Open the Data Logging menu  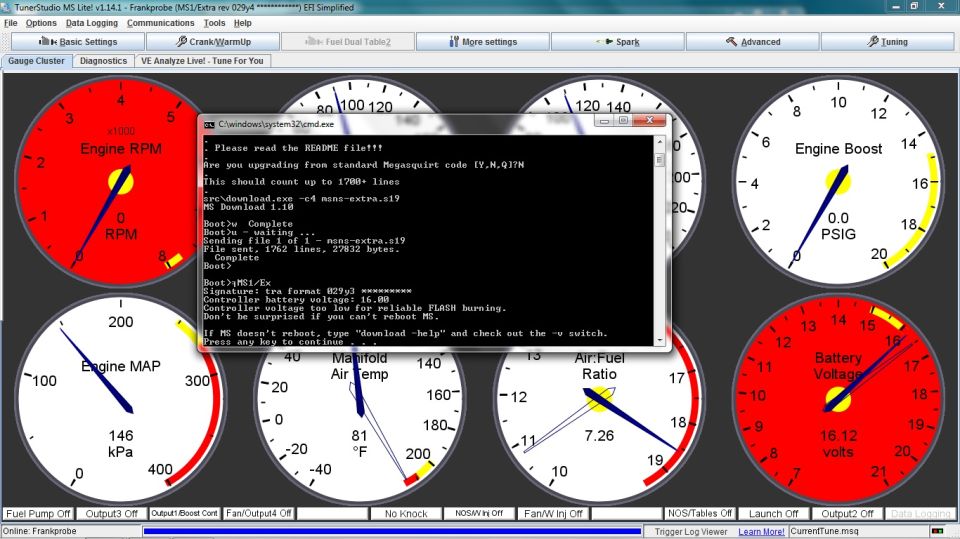(92, 23)
